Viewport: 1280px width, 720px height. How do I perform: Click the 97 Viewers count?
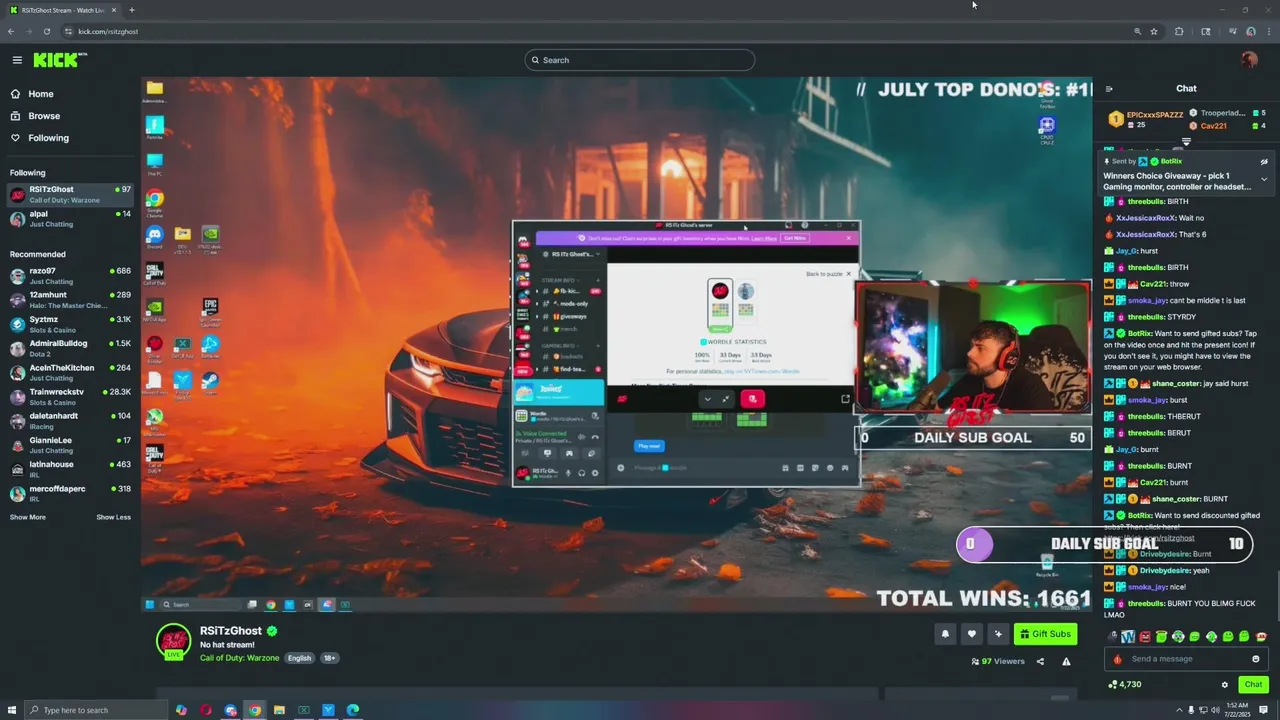point(998,661)
